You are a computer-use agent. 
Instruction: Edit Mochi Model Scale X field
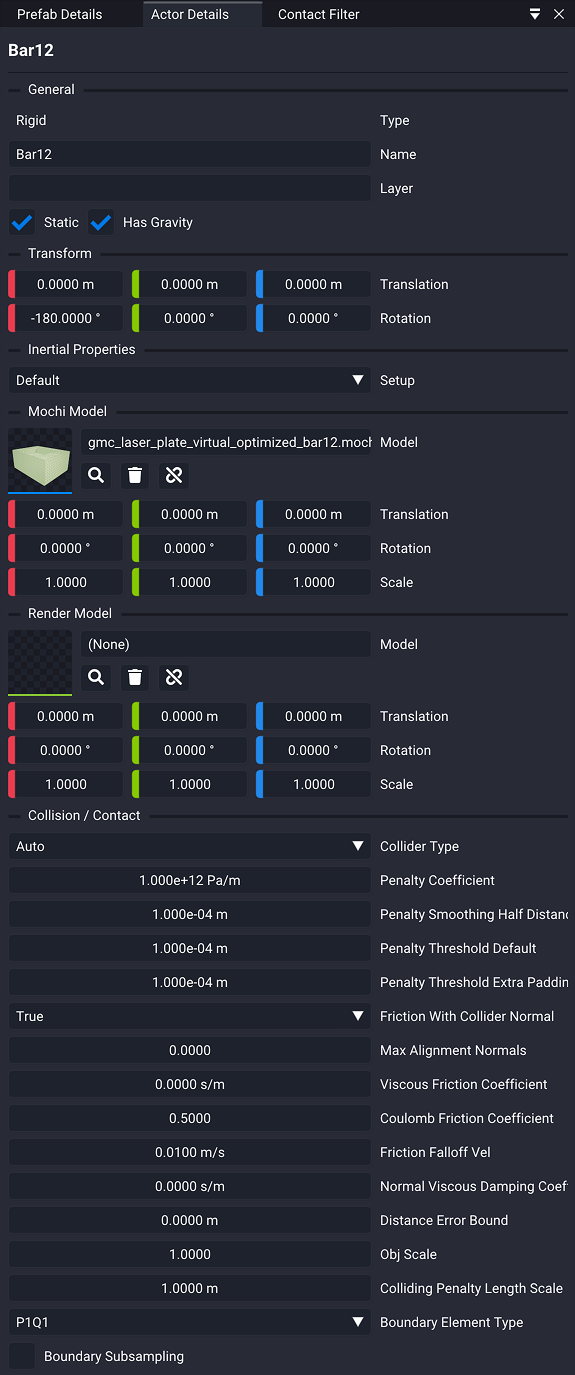tap(66, 582)
